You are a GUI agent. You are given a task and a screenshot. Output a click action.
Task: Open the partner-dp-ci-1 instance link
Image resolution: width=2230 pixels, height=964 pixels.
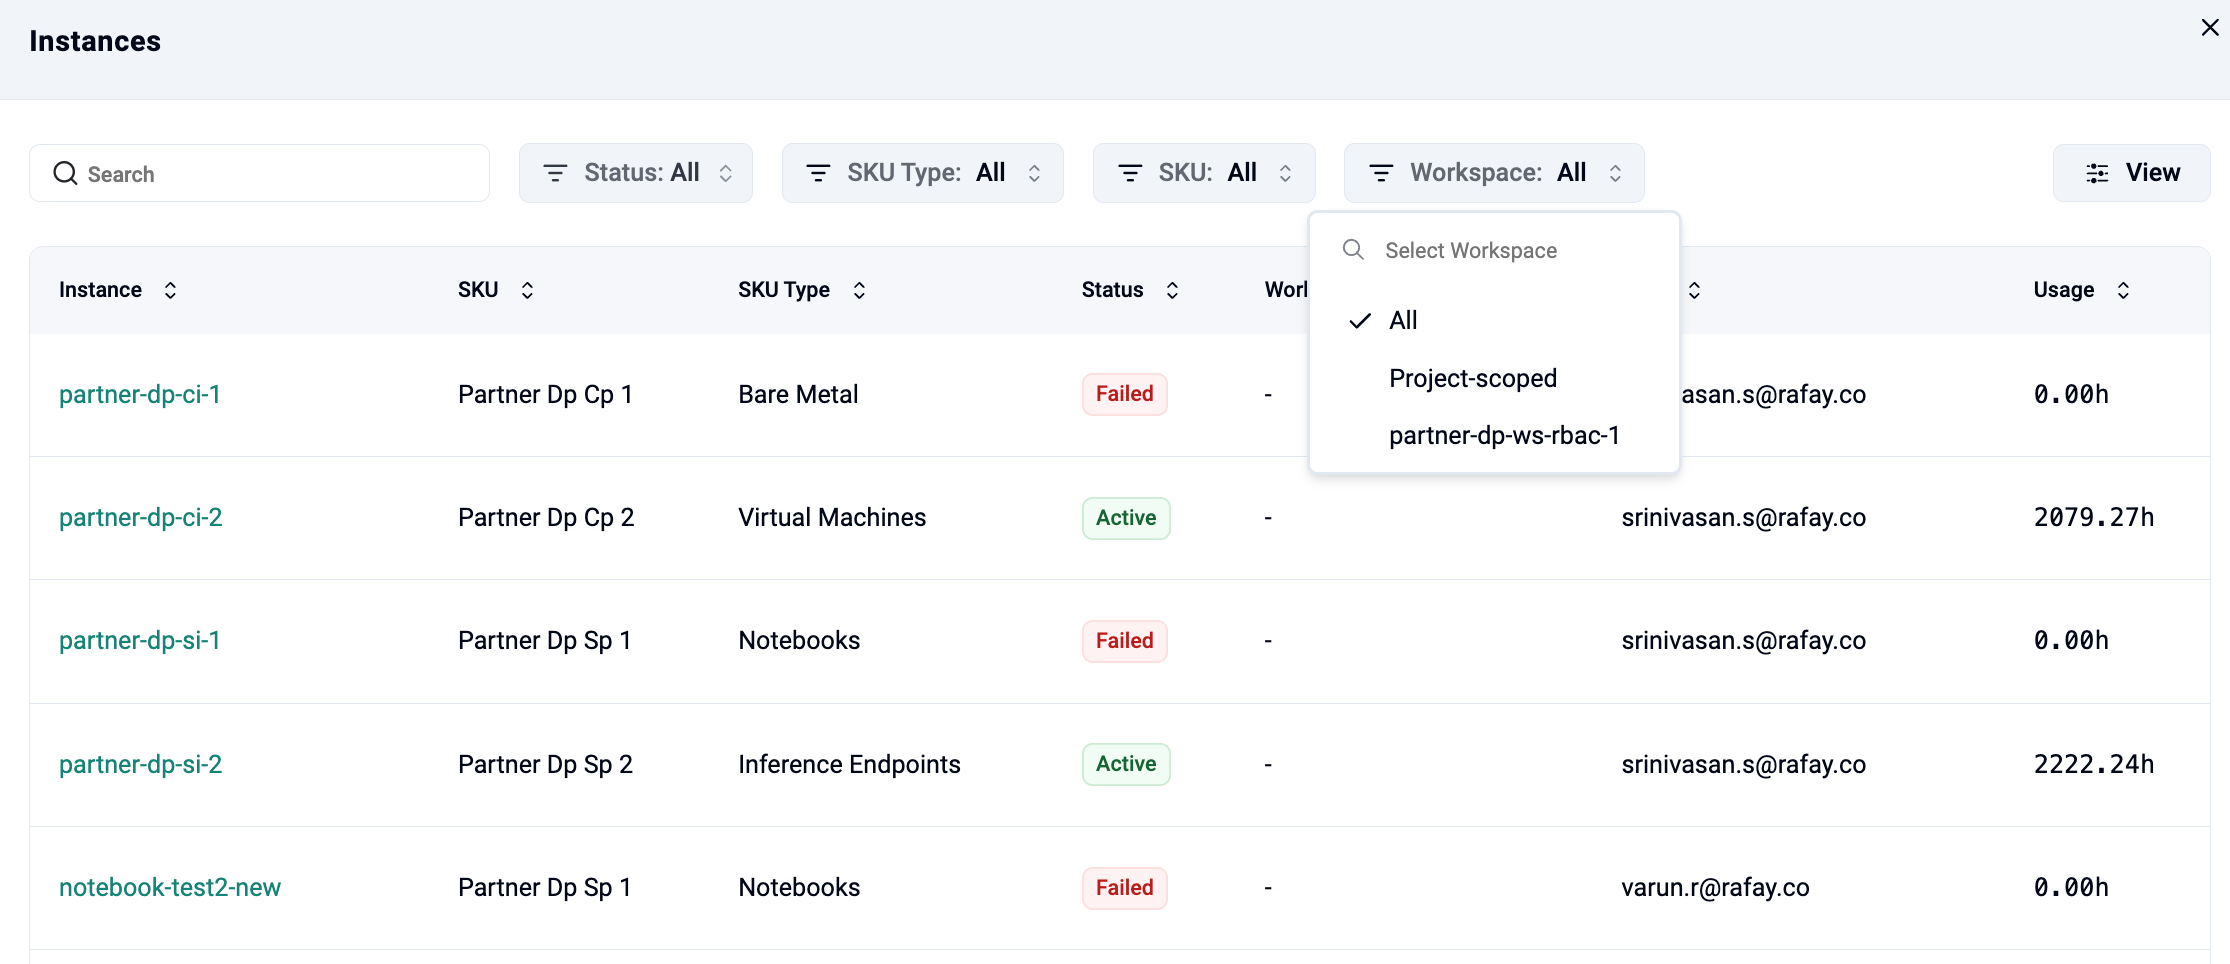(140, 395)
